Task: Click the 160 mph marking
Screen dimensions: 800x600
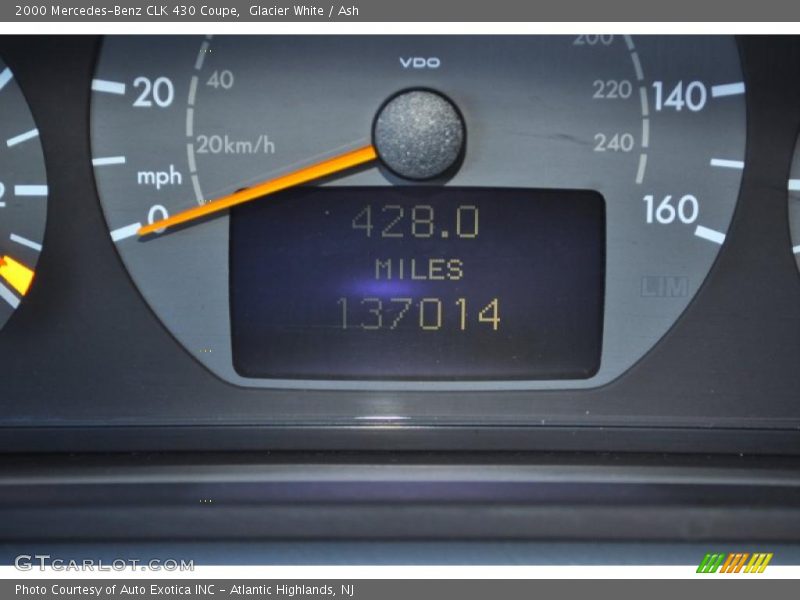Action: point(670,210)
